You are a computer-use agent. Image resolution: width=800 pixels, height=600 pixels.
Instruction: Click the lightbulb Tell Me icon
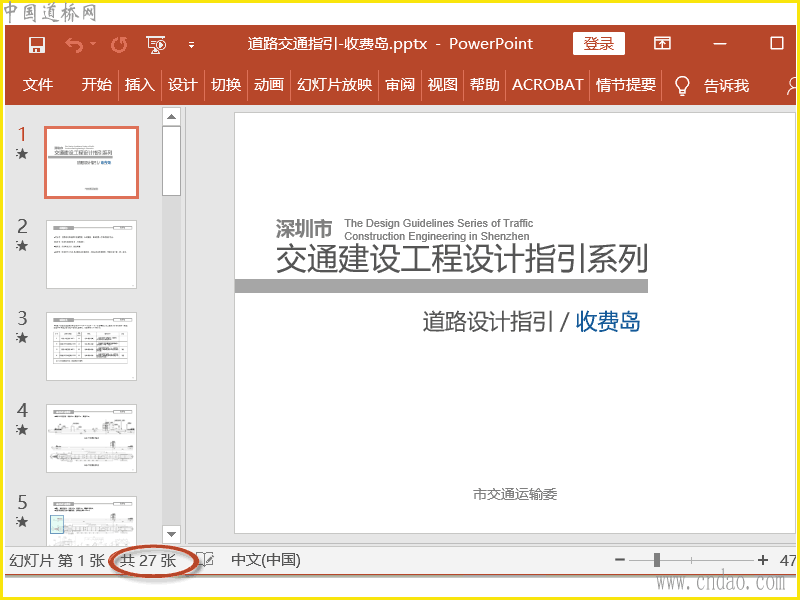(x=682, y=85)
